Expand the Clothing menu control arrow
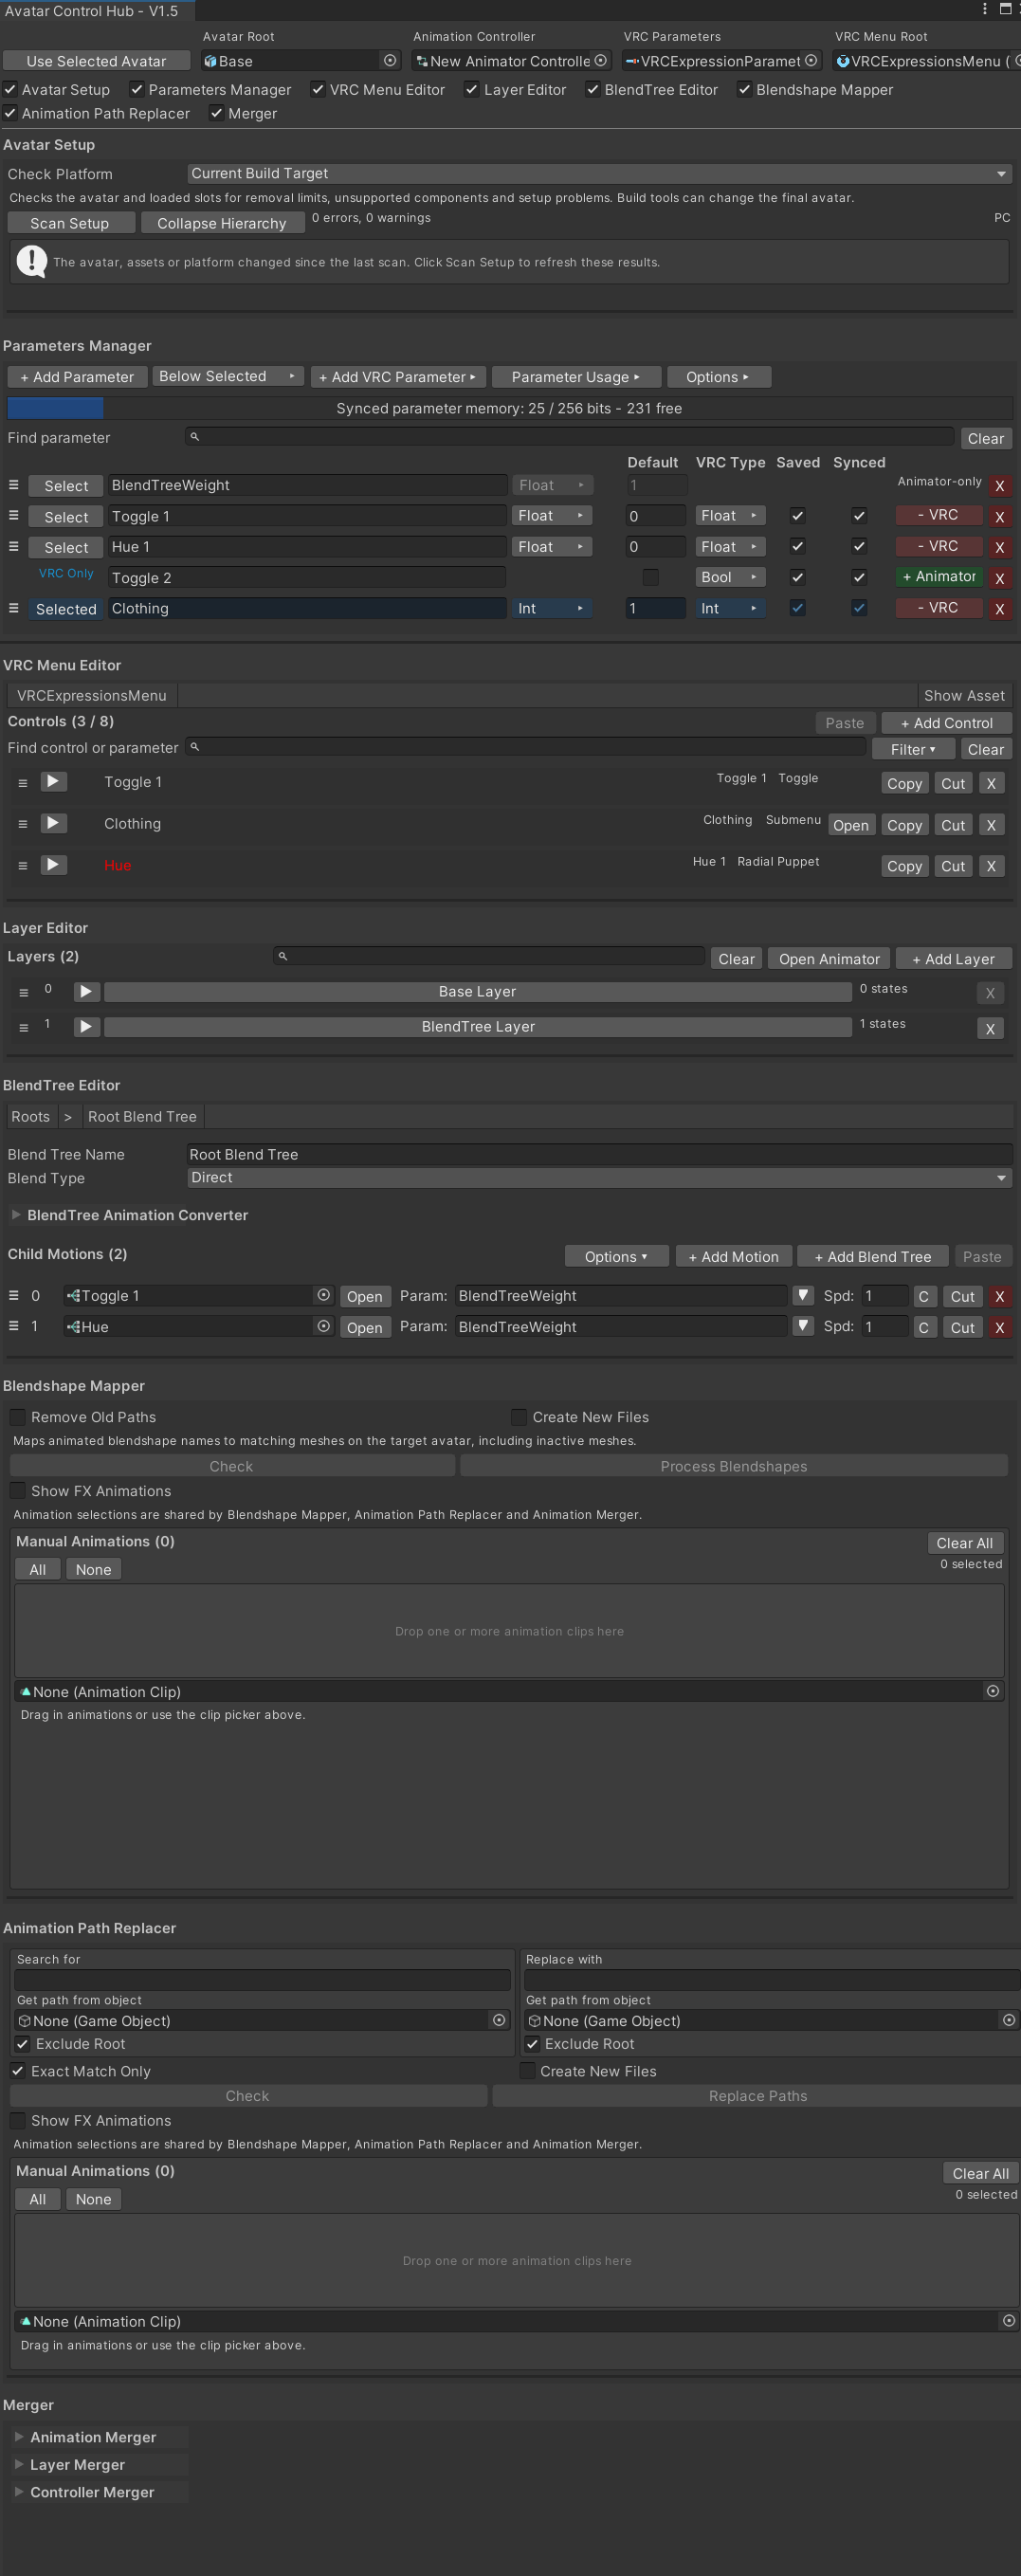This screenshot has height=2576, width=1021. point(54,824)
